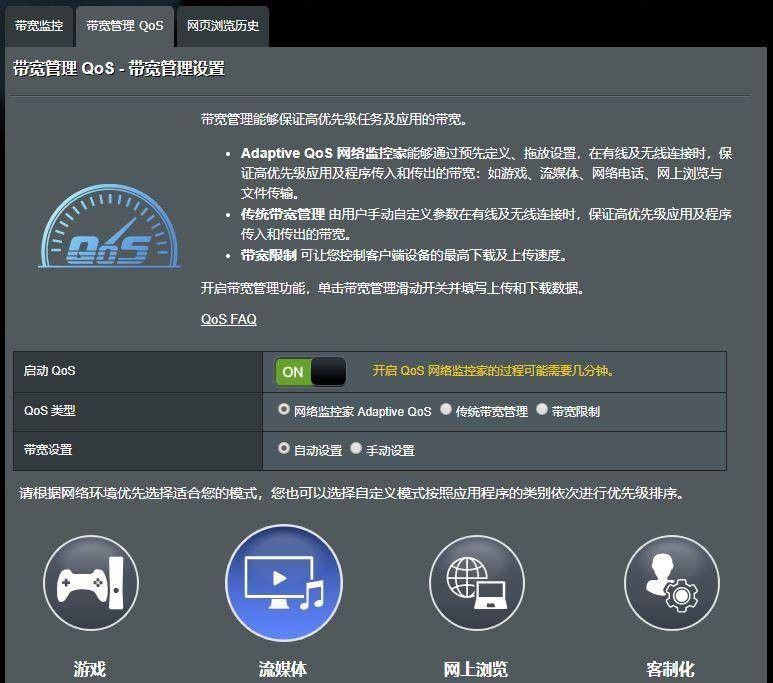
Task: Select 网络监控家 Adaptive QoS radio button
Action: click(283, 409)
